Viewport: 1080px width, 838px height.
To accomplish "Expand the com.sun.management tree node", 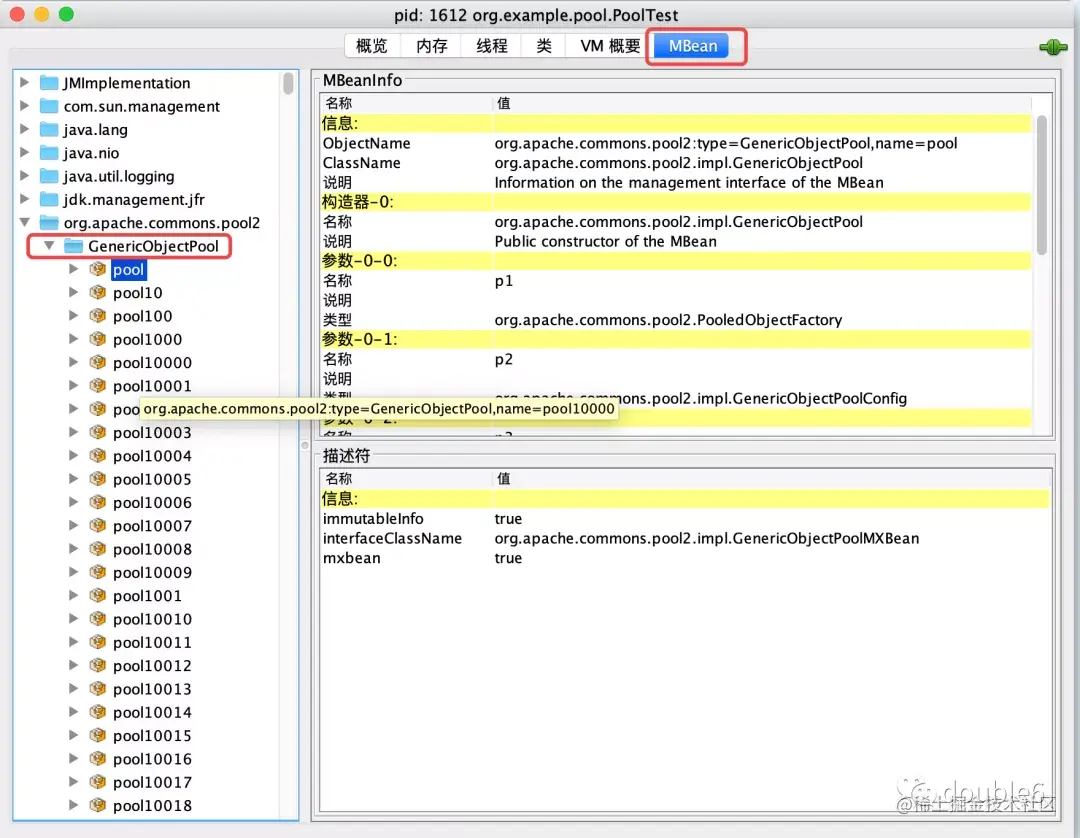I will pos(24,106).
